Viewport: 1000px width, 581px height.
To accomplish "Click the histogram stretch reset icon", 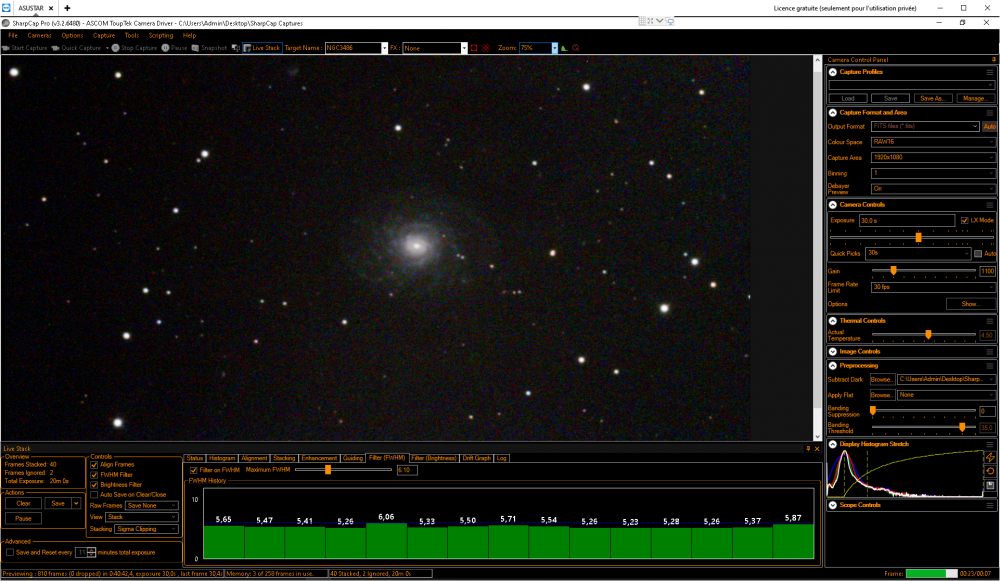I will [x=990, y=471].
